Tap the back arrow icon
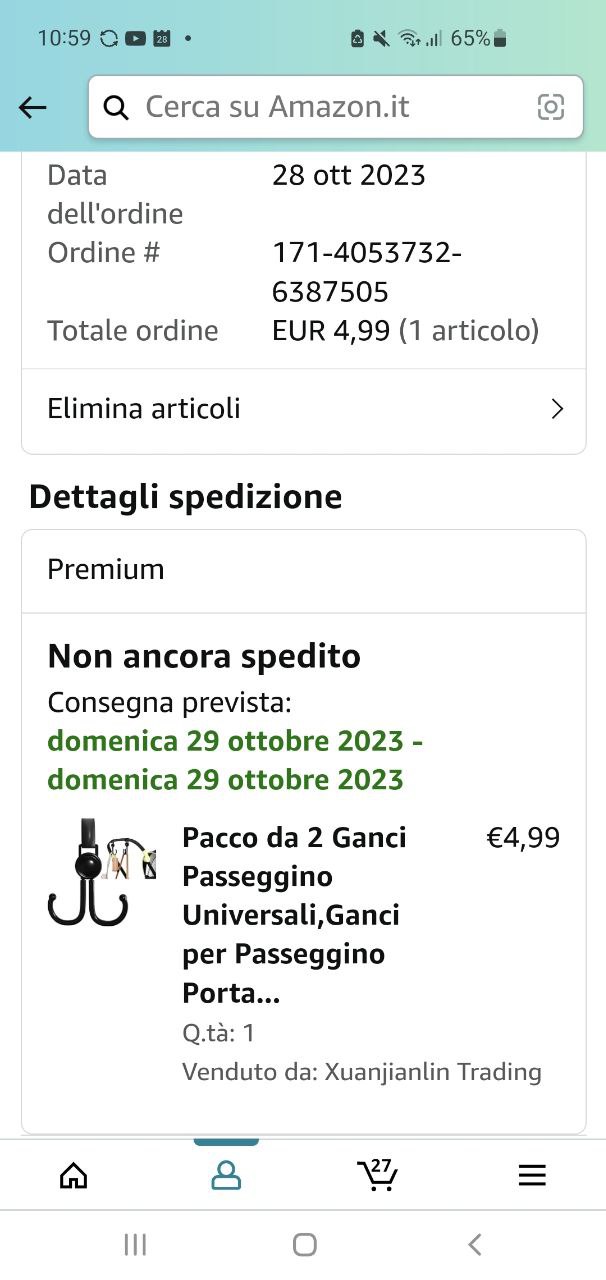 point(33,107)
